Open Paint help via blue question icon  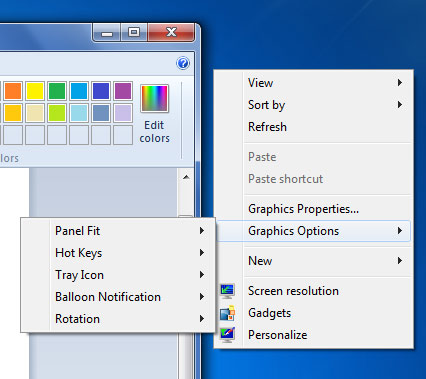(x=183, y=63)
